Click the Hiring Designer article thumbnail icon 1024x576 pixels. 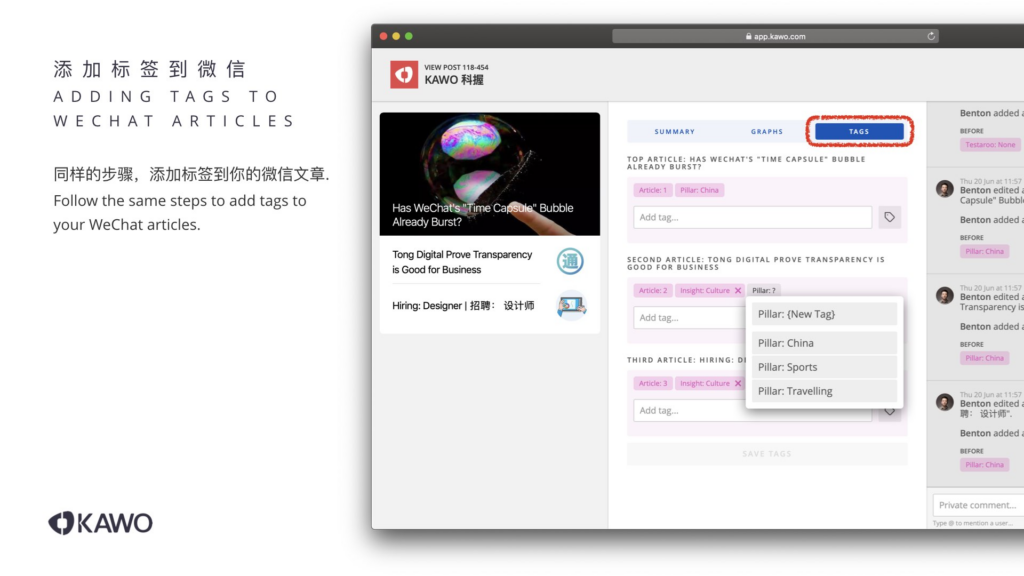tap(571, 305)
